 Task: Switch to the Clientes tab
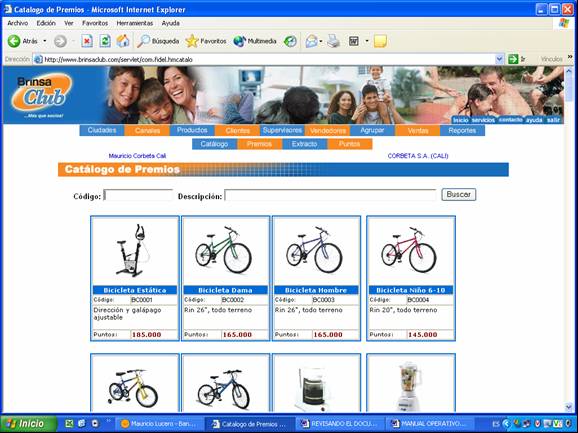(237, 130)
